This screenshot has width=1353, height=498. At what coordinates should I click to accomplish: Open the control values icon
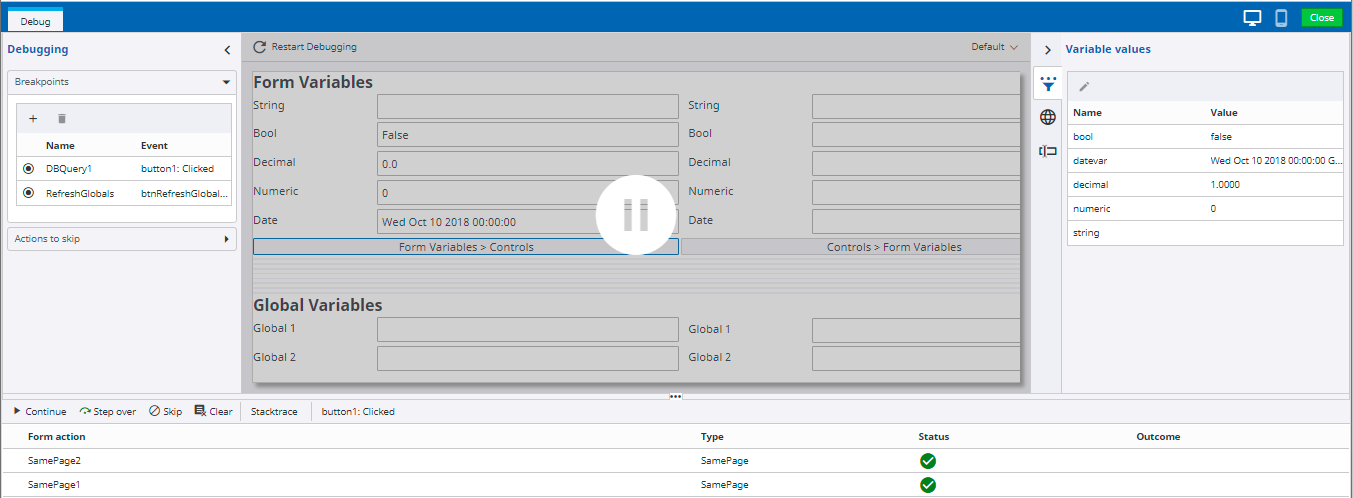1047,151
